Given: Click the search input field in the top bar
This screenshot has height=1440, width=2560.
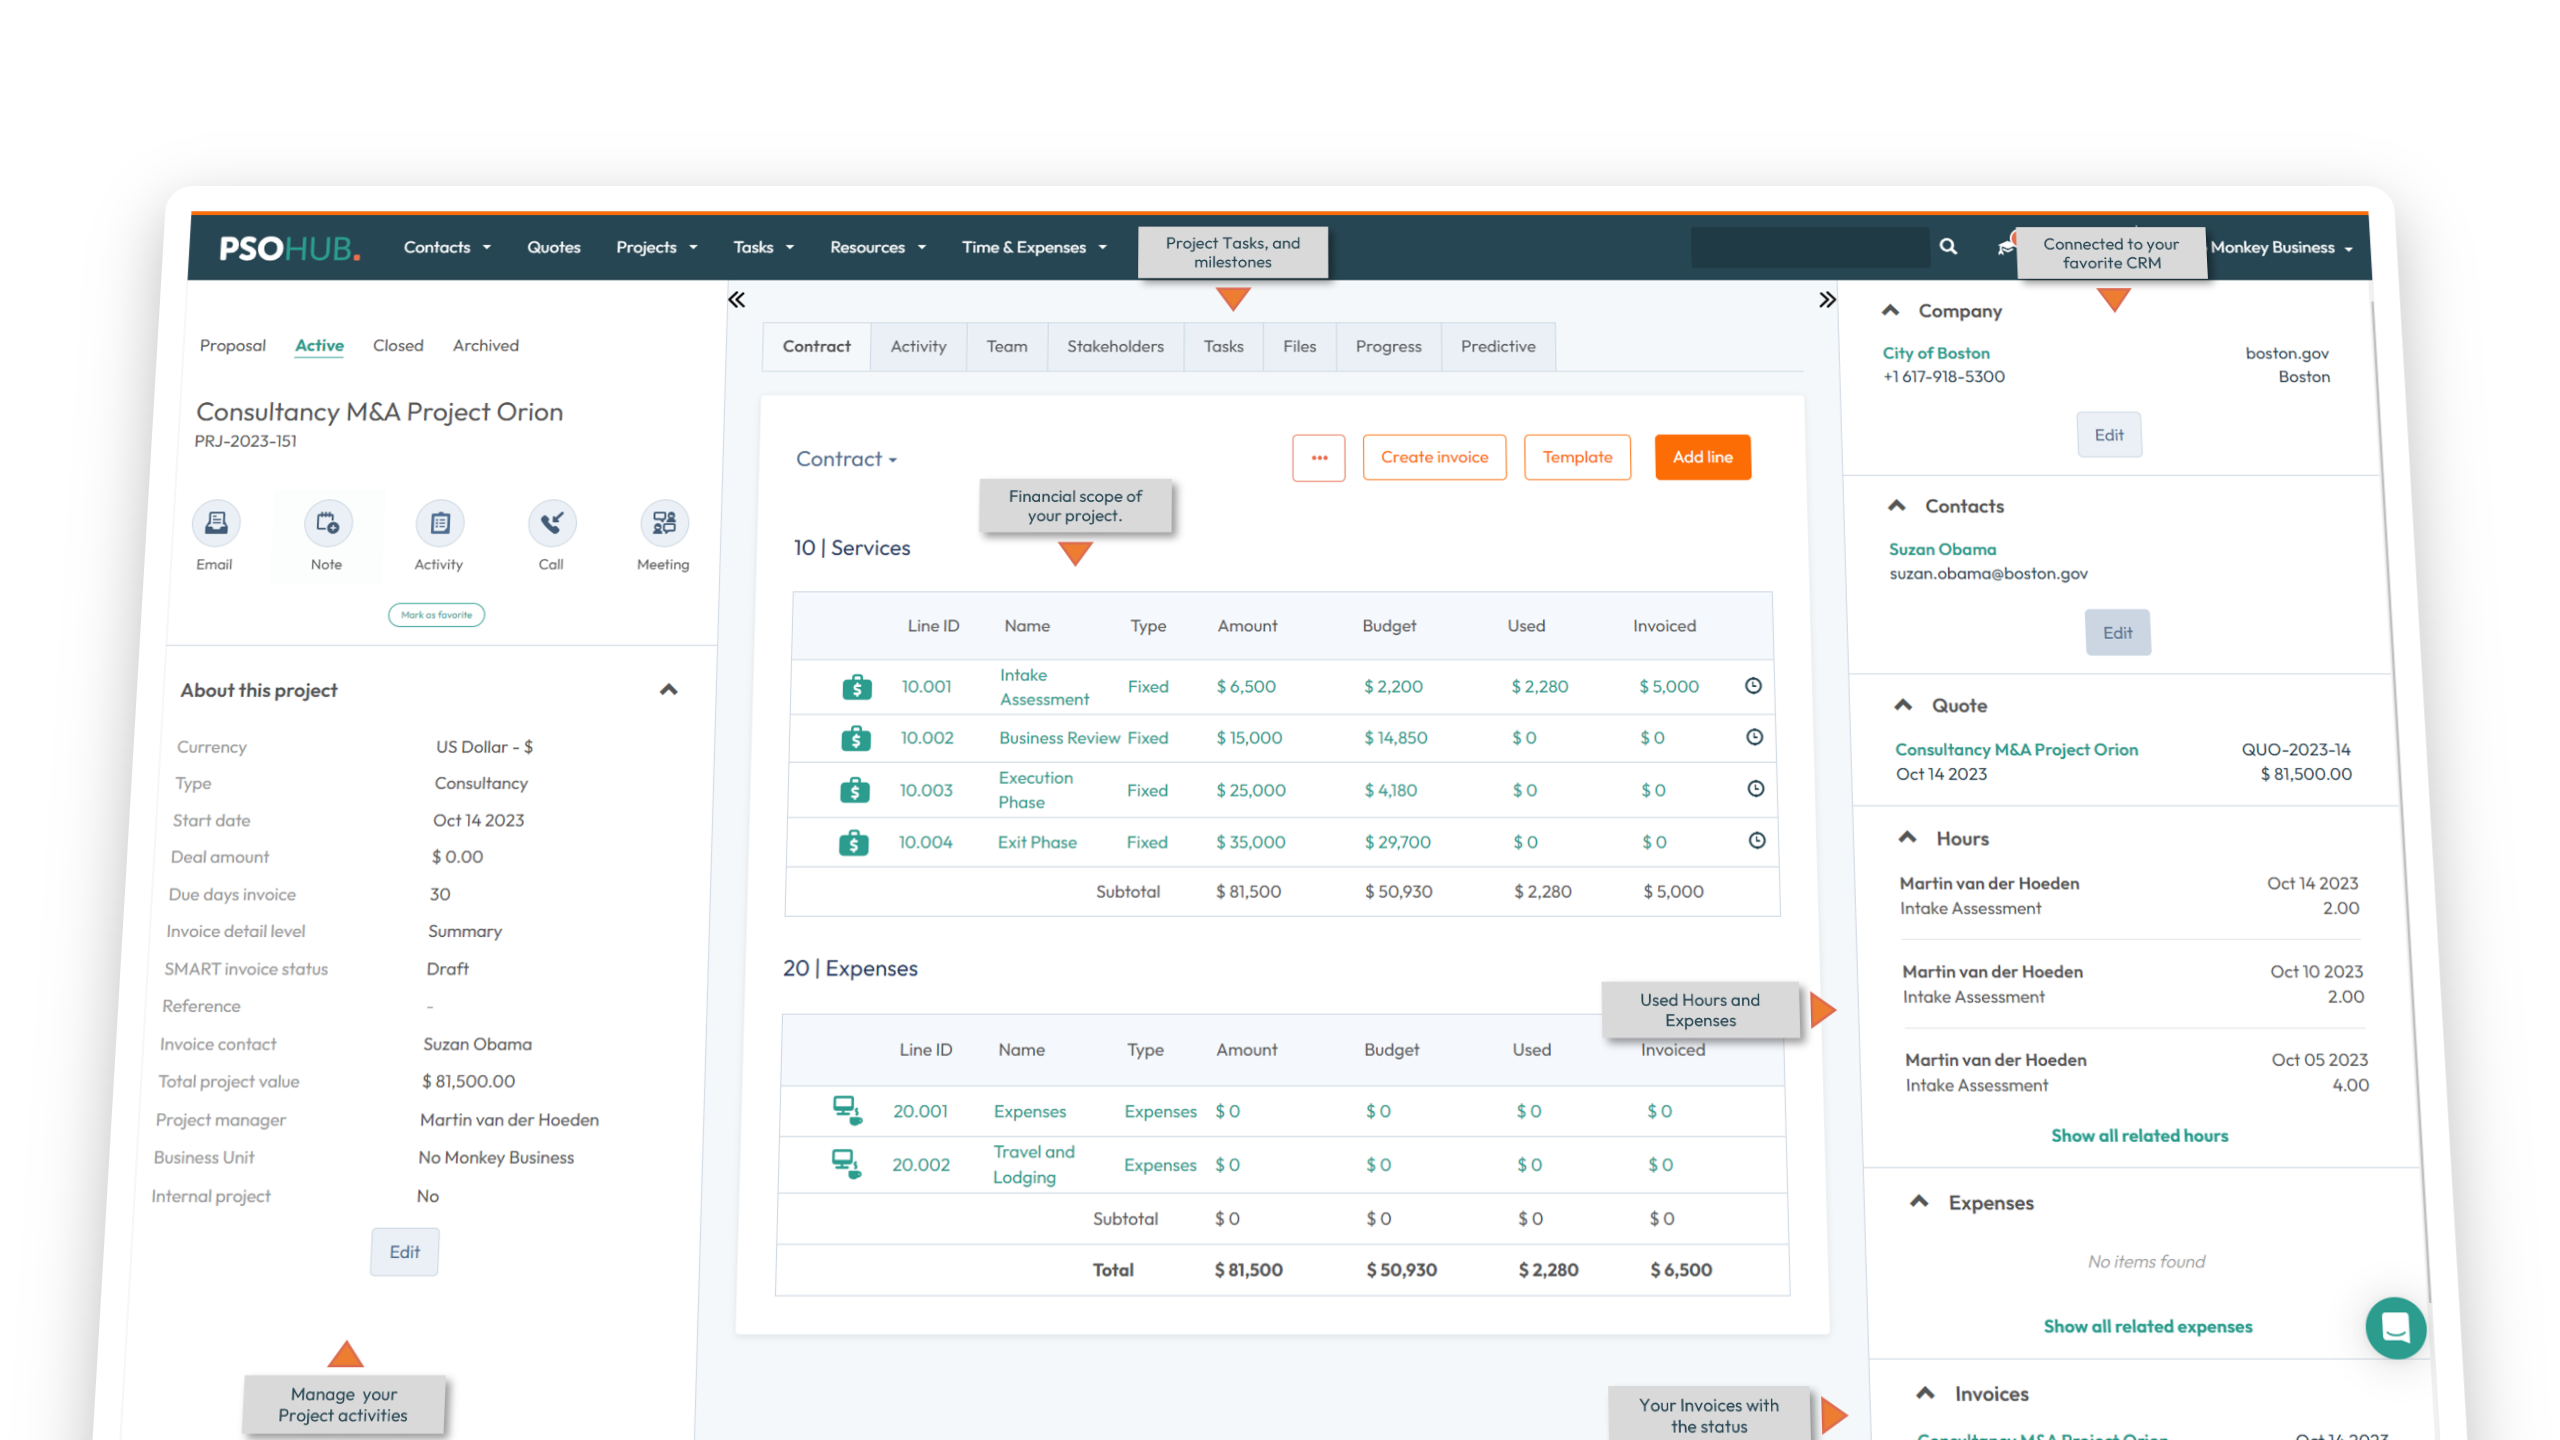Looking at the screenshot, I should click(x=1809, y=247).
